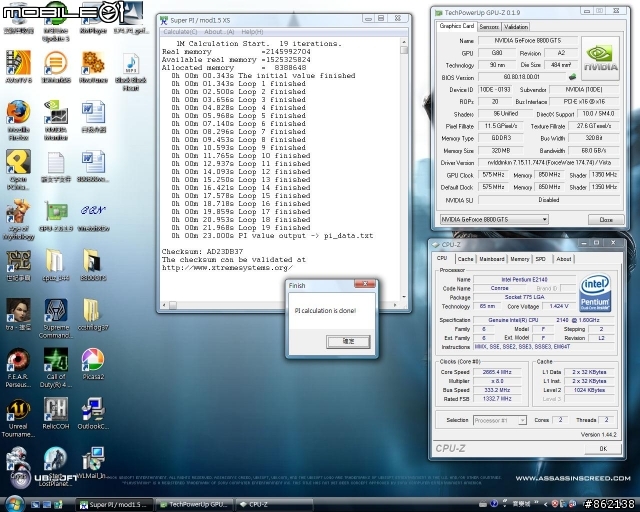Open the About...(A) menu in Super PI
The width and height of the screenshot is (640, 512).
pos(219,32)
